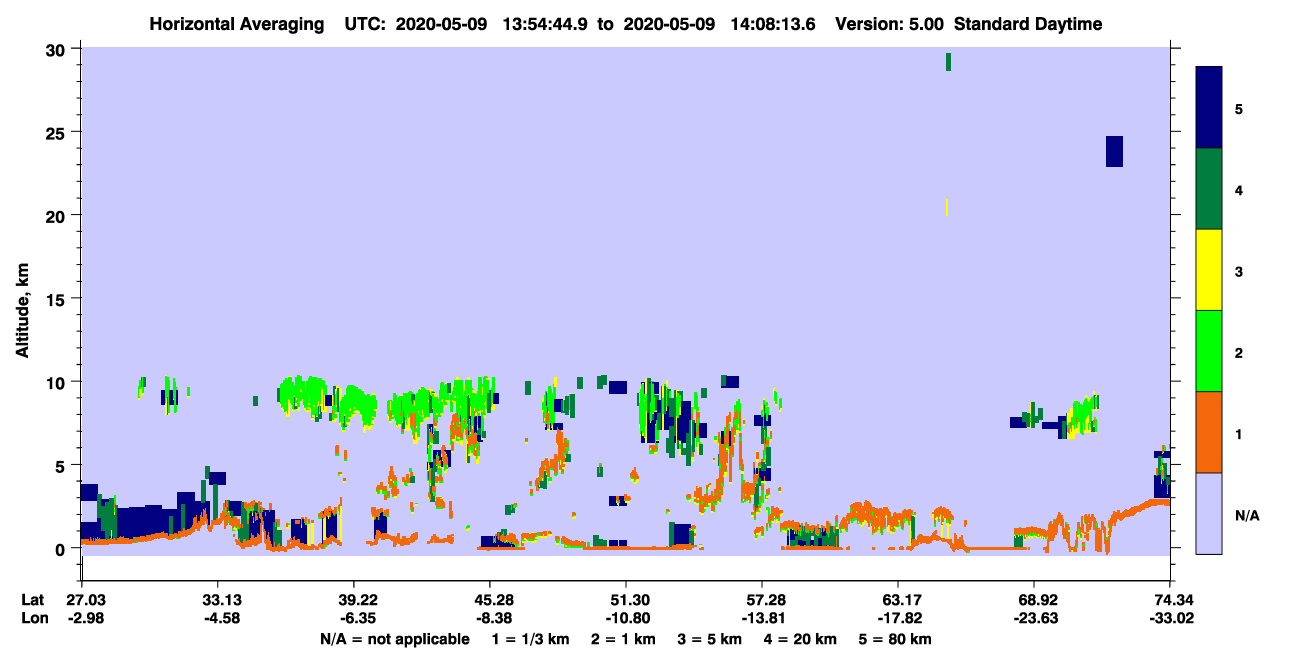Select latitude value "33.13"
Viewport: 1300px width, 667px height.
tap(218, 600)
